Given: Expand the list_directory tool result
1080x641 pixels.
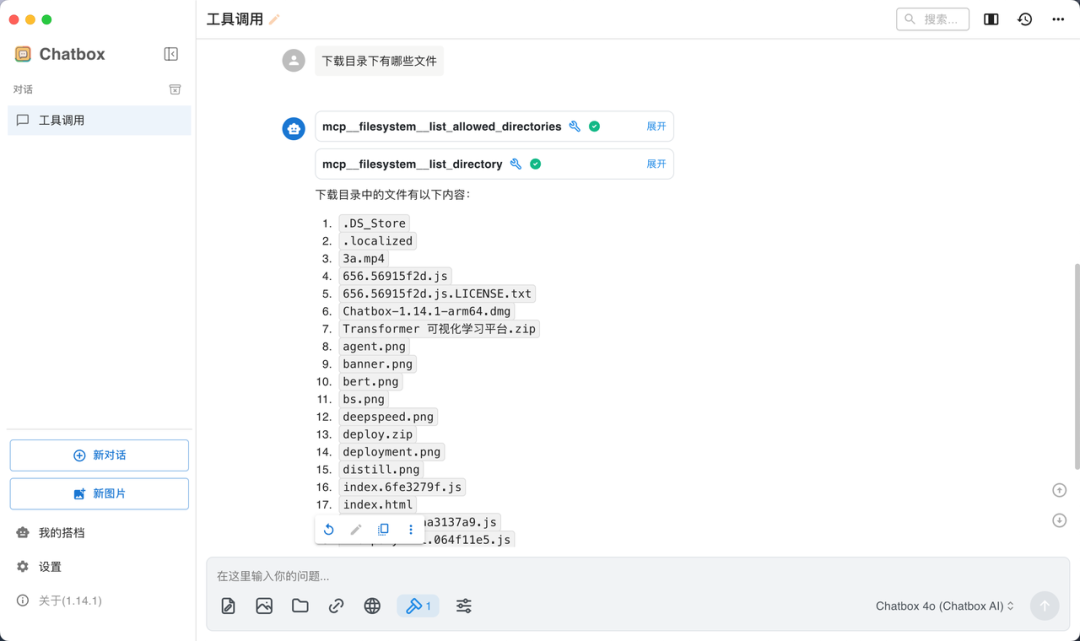Looking at the screenshot, I should 655,163.
